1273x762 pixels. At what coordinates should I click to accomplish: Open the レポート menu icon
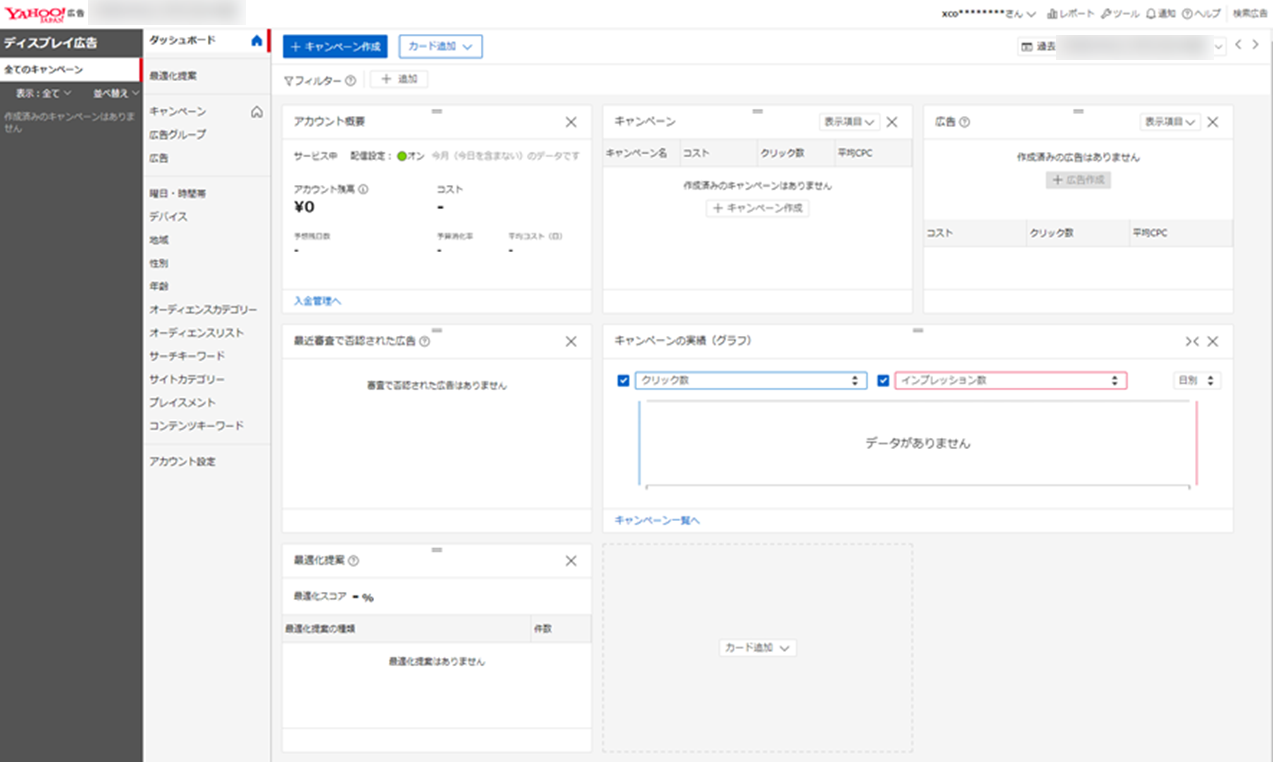(x=1053, y=14)
